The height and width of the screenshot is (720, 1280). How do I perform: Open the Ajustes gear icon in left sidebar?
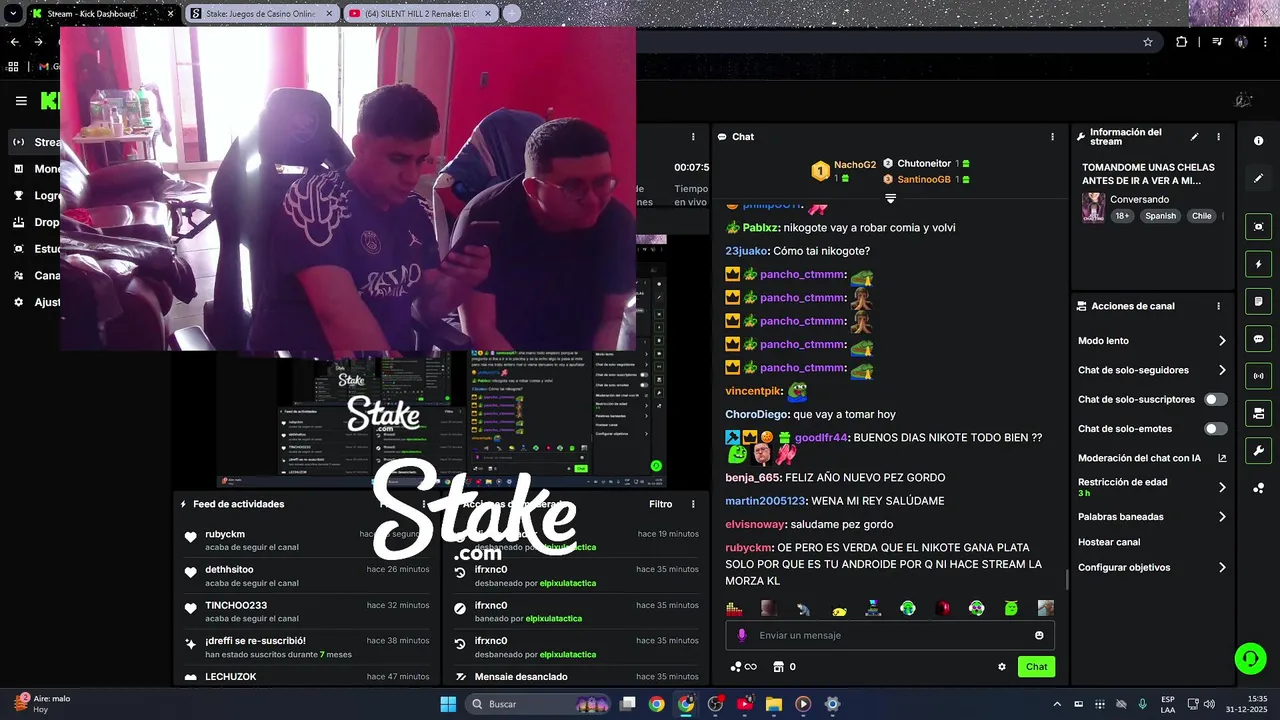coord(18,302)
